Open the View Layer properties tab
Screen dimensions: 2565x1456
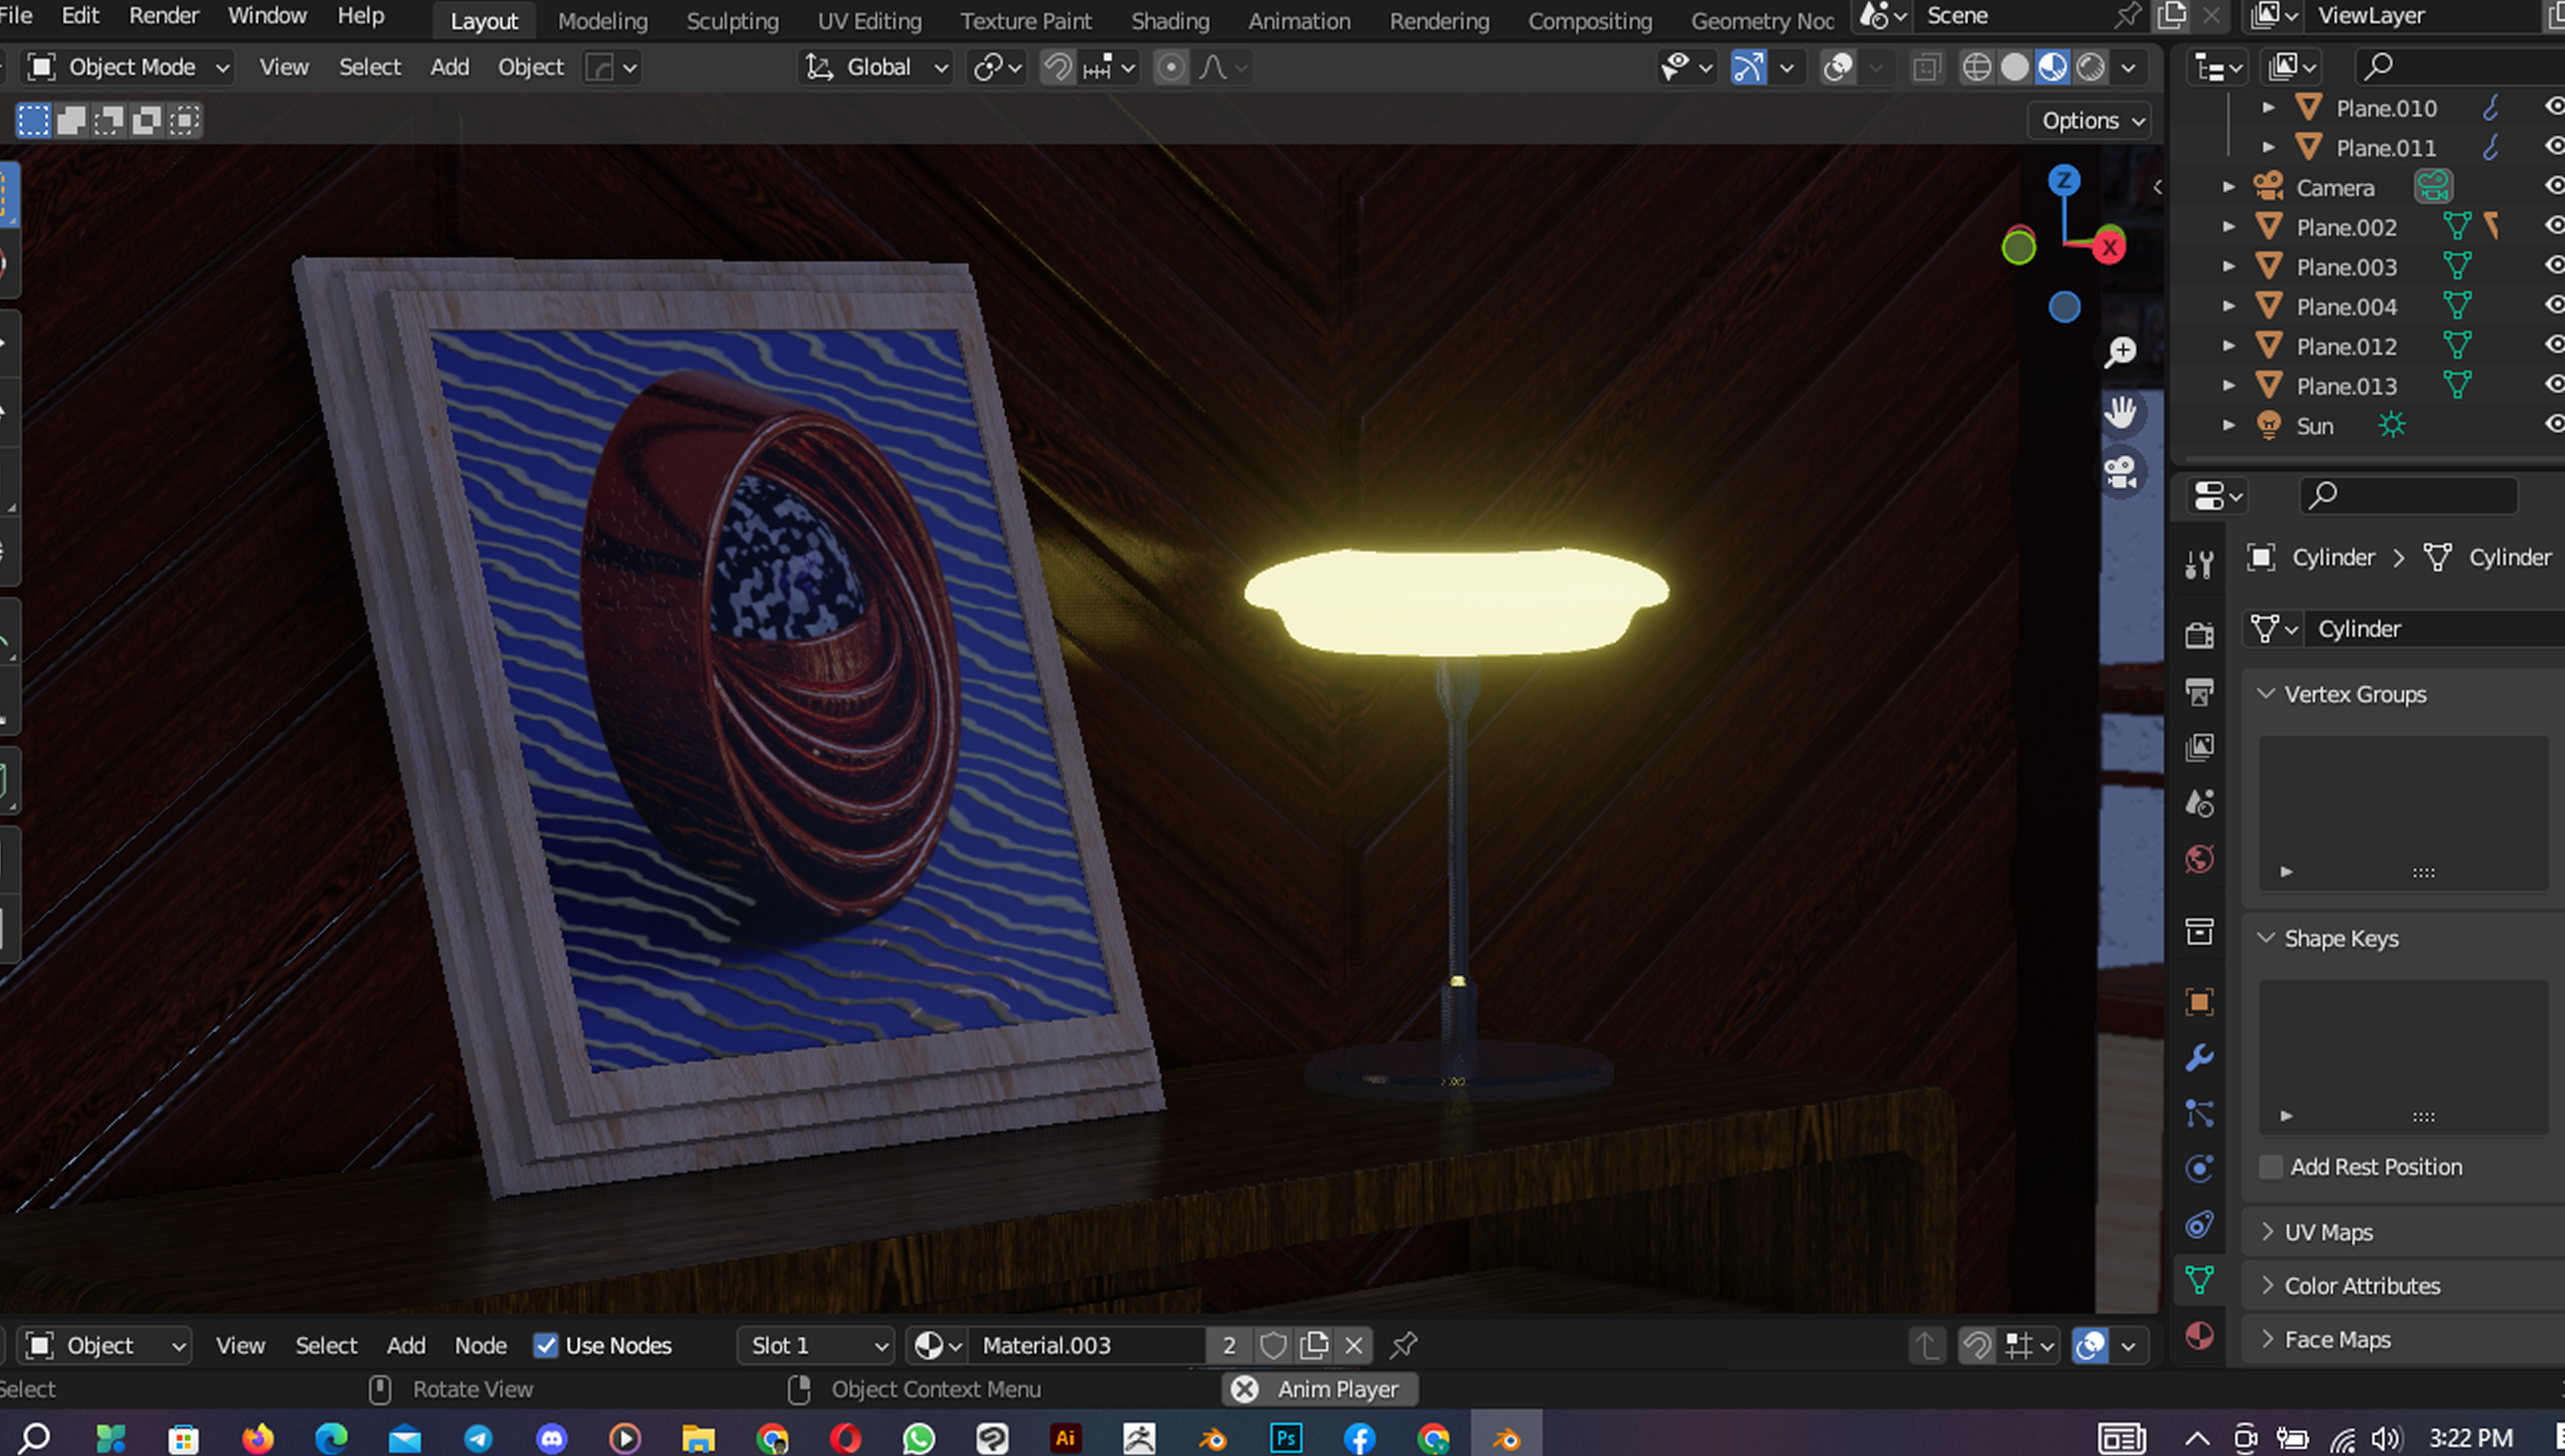[2199, 747]
